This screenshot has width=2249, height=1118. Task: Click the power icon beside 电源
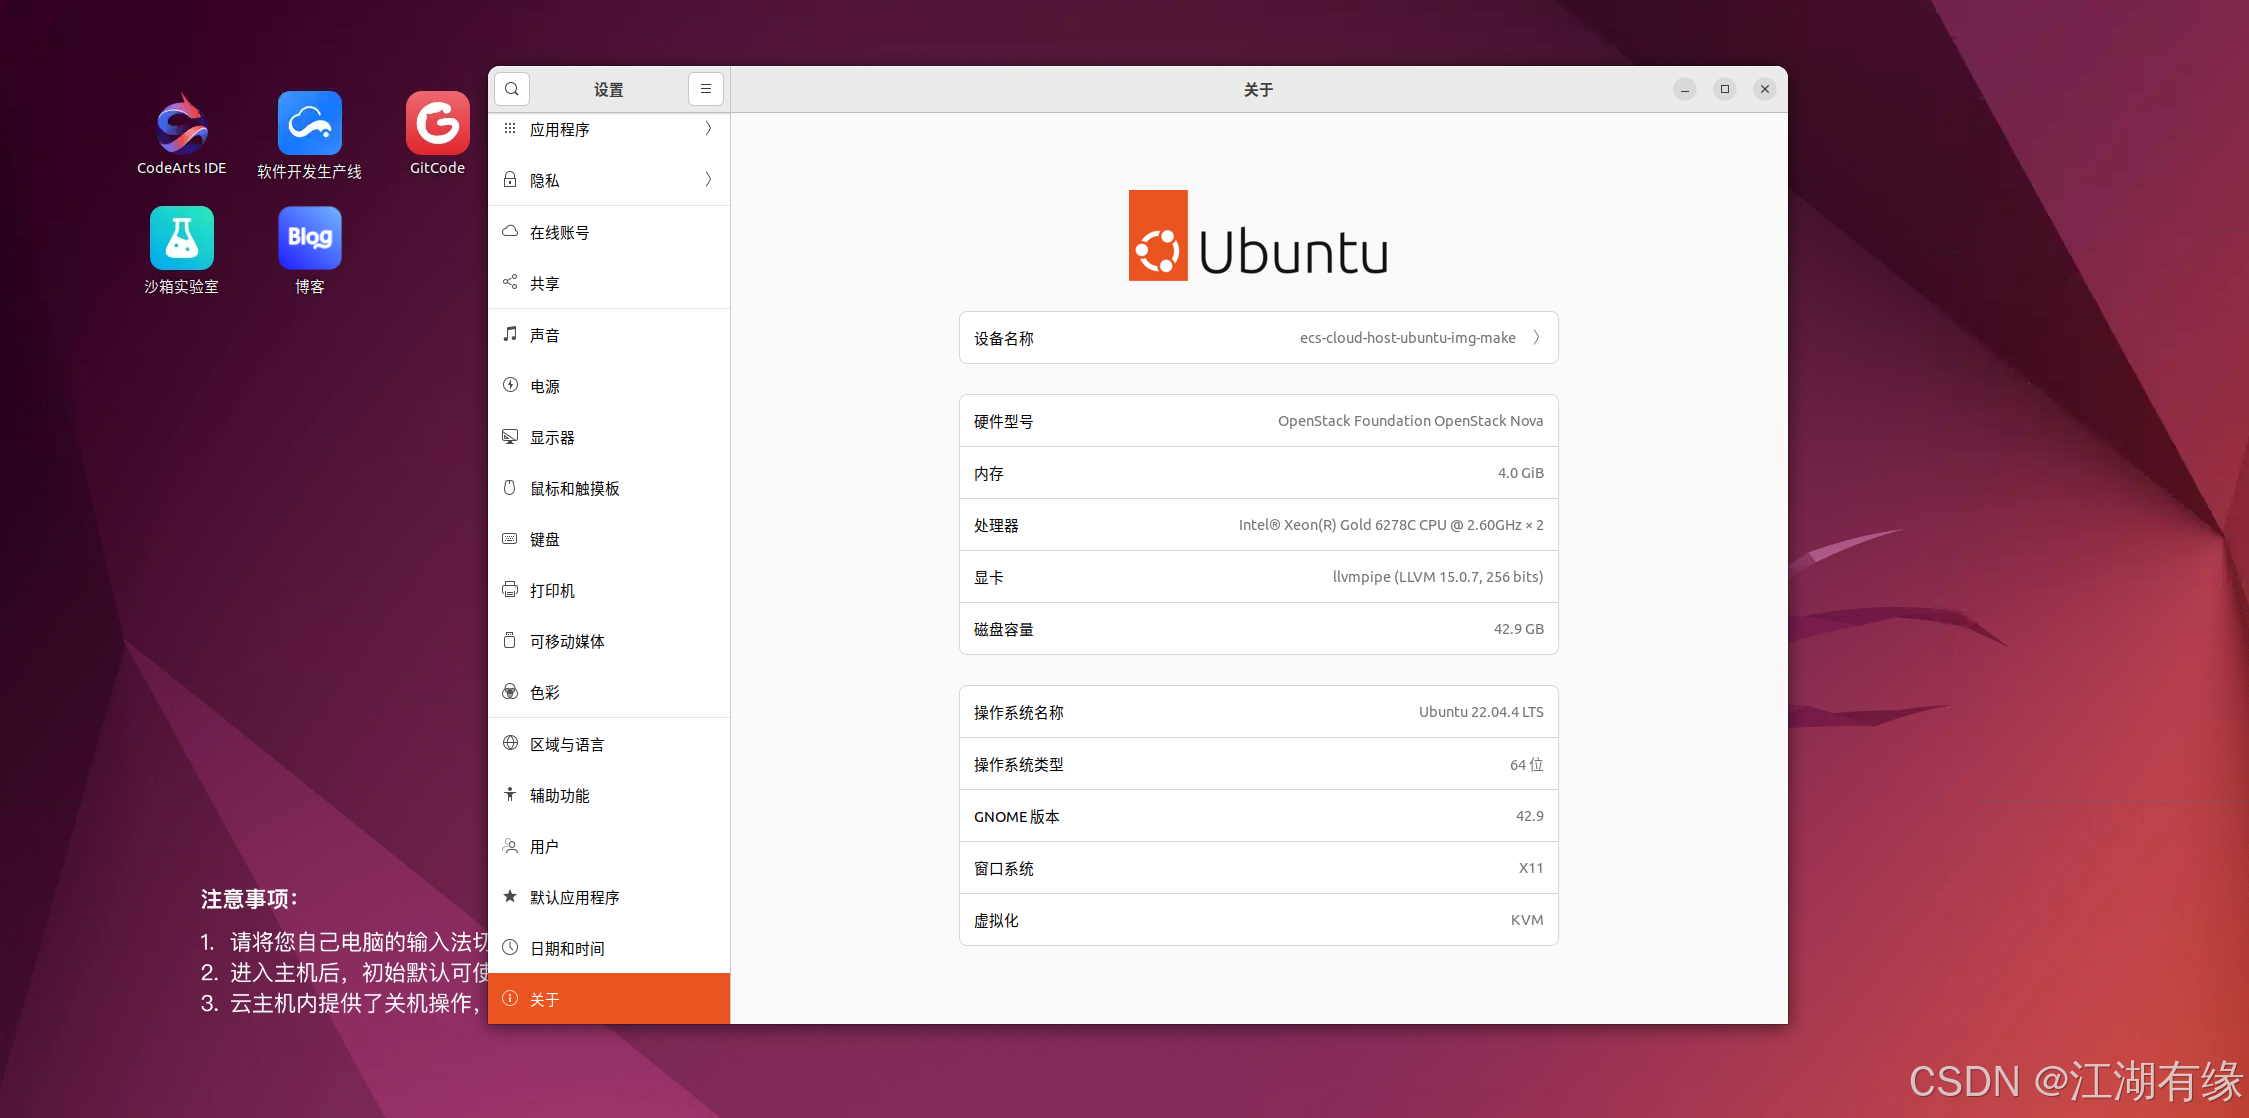pyautogui.click(x=510, y=384)
